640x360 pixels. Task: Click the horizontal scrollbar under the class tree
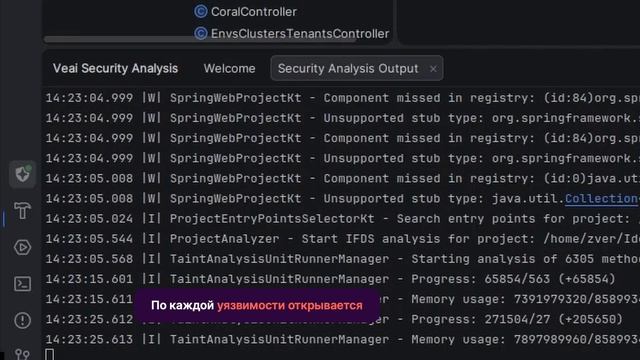tap(200, 40)
